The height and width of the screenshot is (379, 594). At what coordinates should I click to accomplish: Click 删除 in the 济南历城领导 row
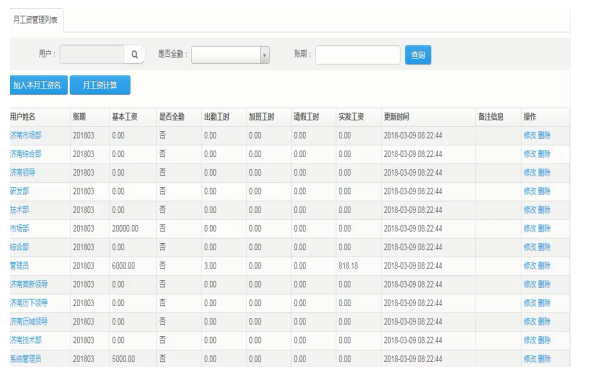[544, 321]
